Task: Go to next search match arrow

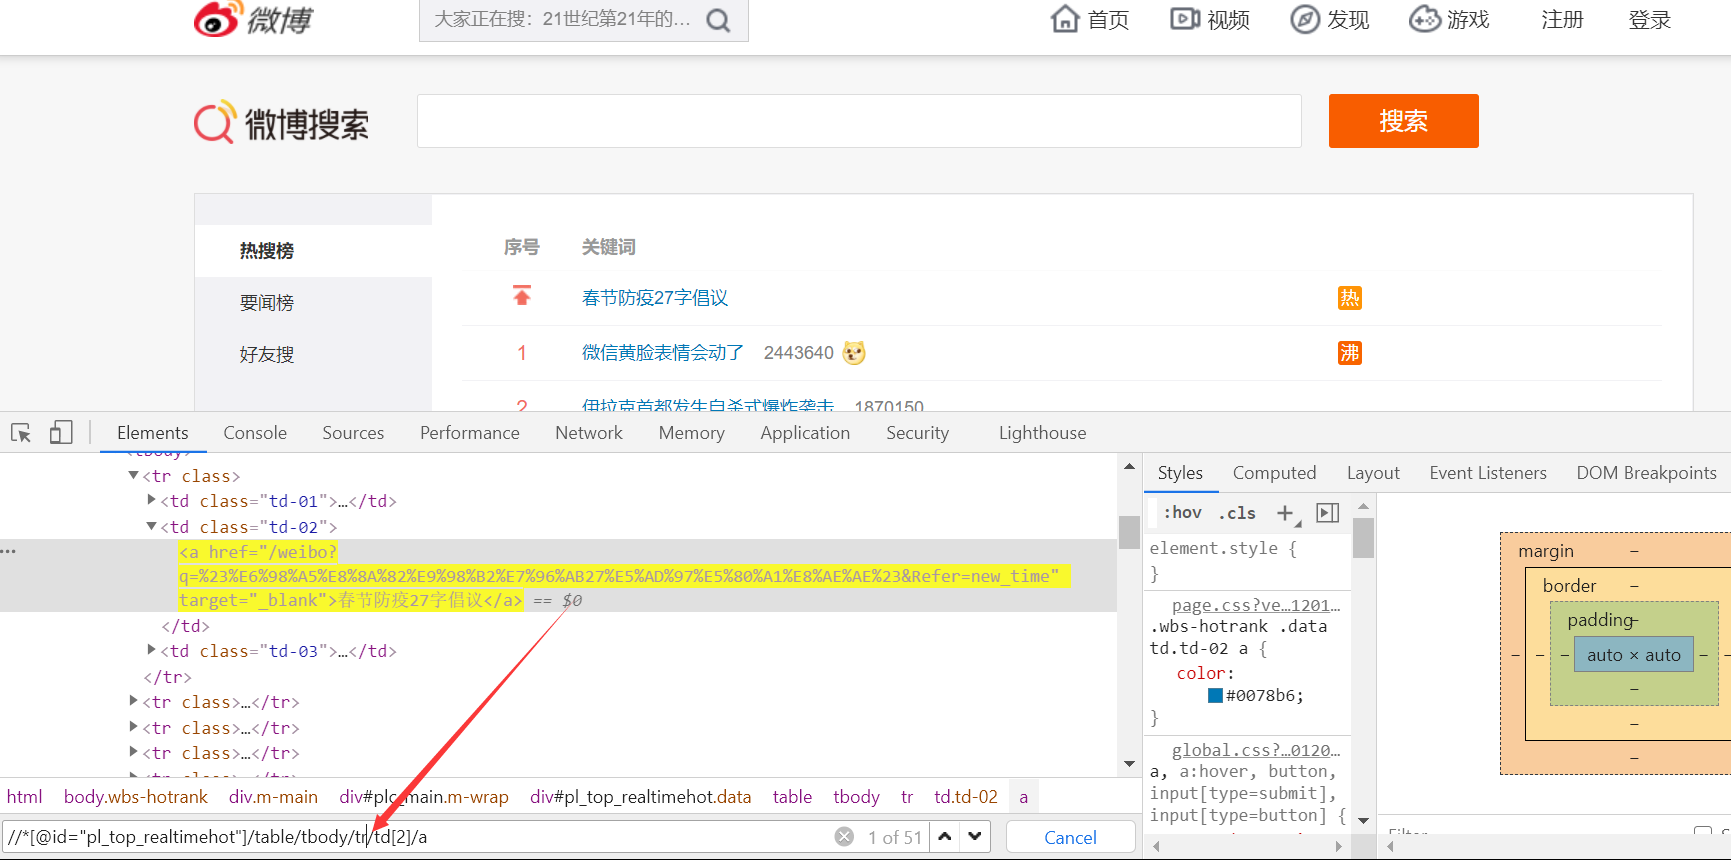Action: click(x=975, y=837)
